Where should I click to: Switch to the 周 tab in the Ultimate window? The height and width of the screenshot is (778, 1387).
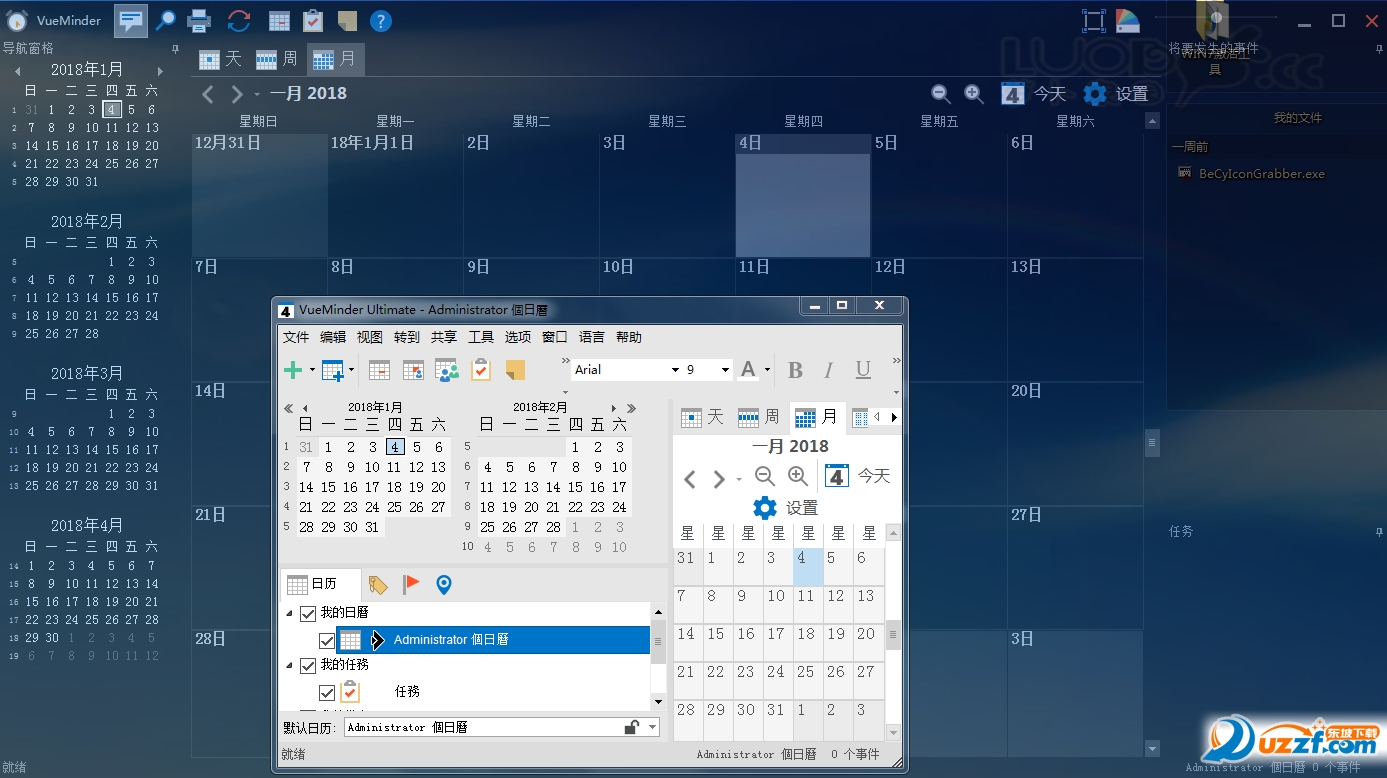(x=758, y=417)
